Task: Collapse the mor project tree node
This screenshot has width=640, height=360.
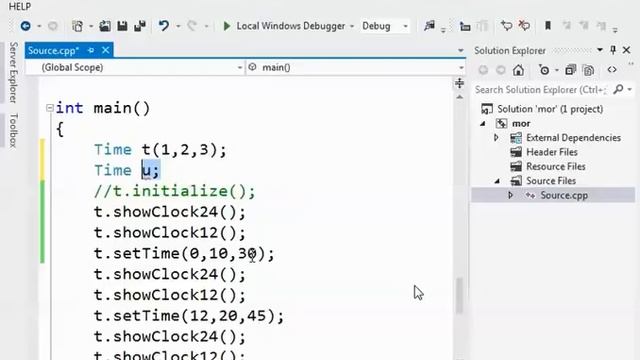Action: [x=483, y=124]
